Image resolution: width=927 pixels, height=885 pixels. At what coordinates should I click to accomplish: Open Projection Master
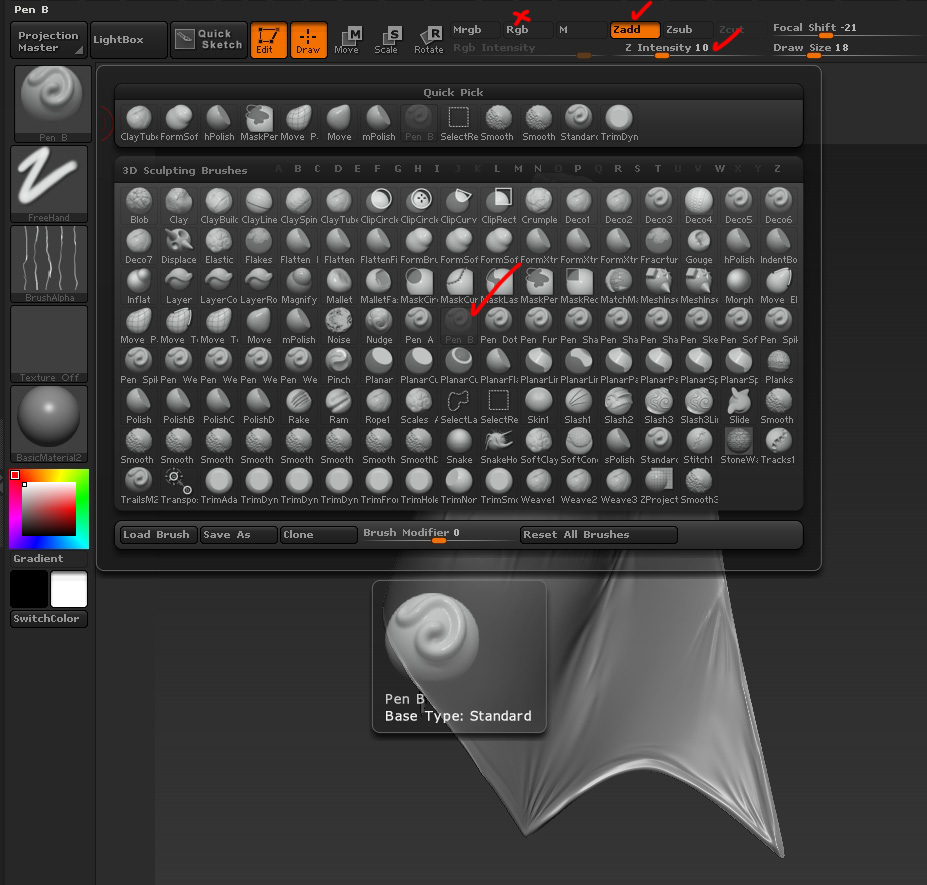[x=48, y=41]
